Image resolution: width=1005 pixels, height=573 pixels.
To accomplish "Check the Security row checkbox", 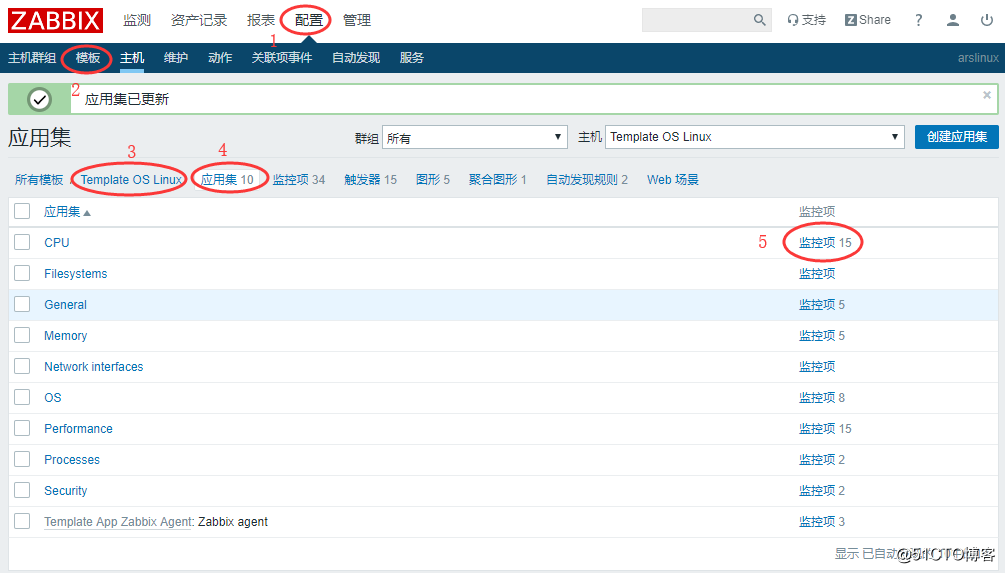I will pyautogui.click(x=22, y=490).
